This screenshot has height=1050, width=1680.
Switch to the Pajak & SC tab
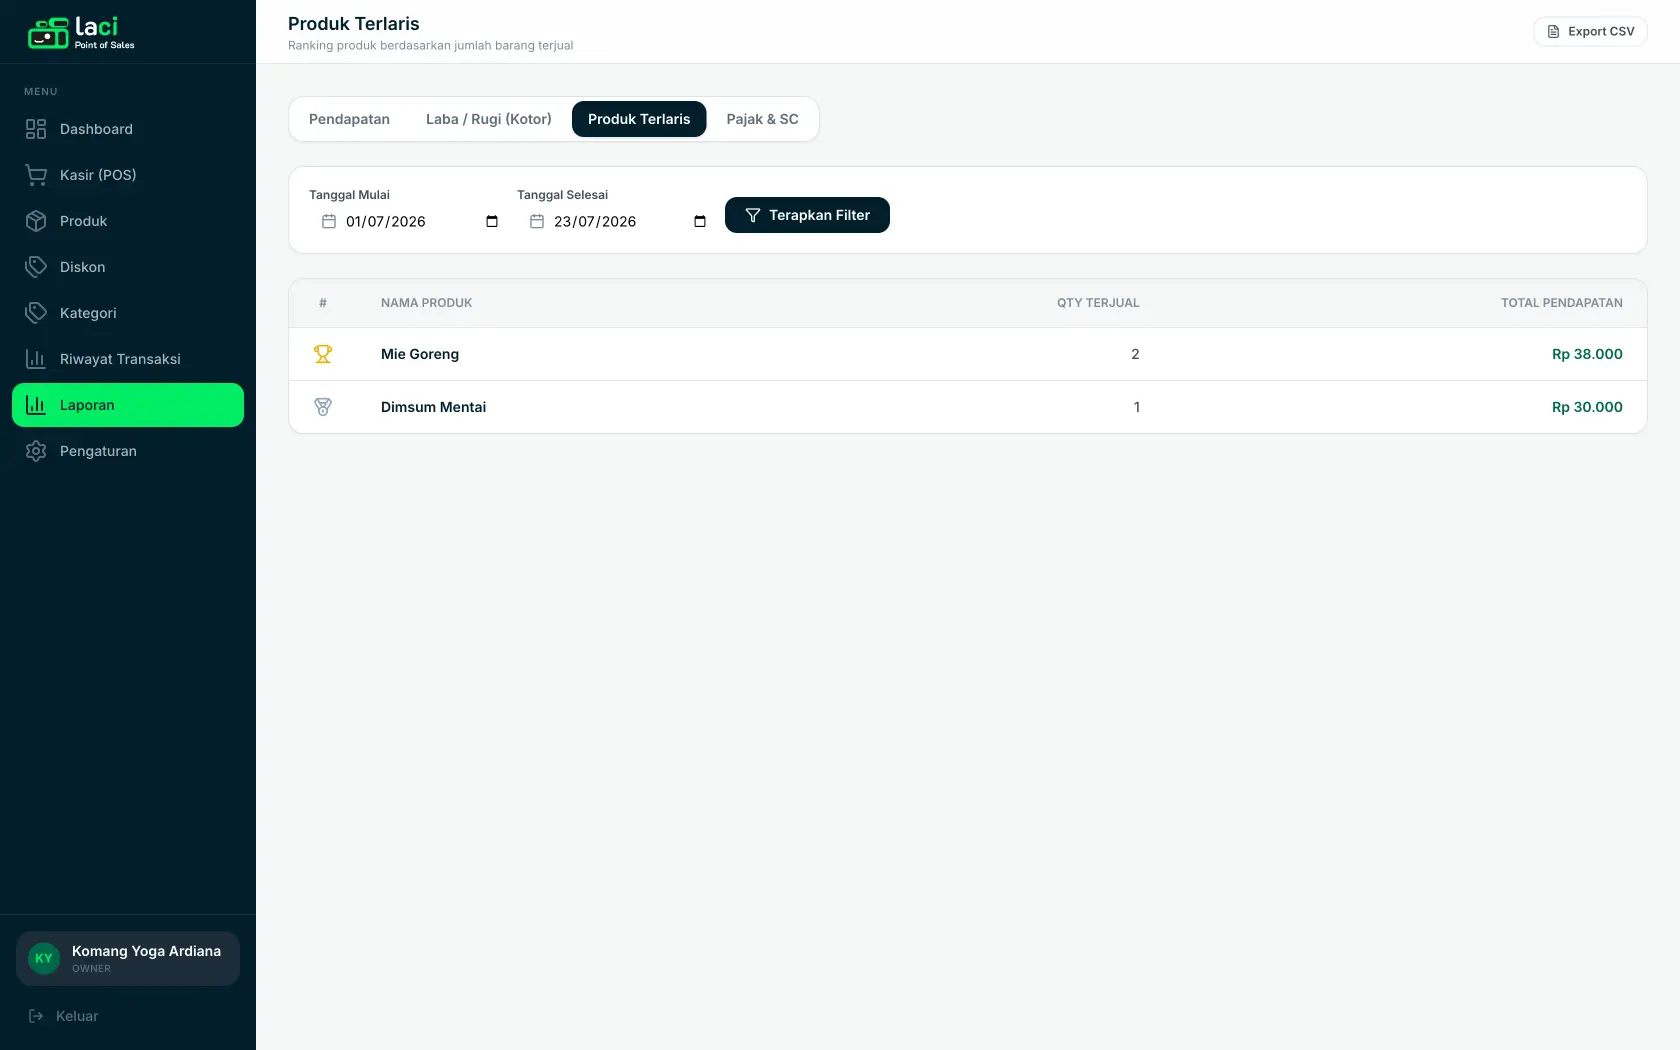762,119
